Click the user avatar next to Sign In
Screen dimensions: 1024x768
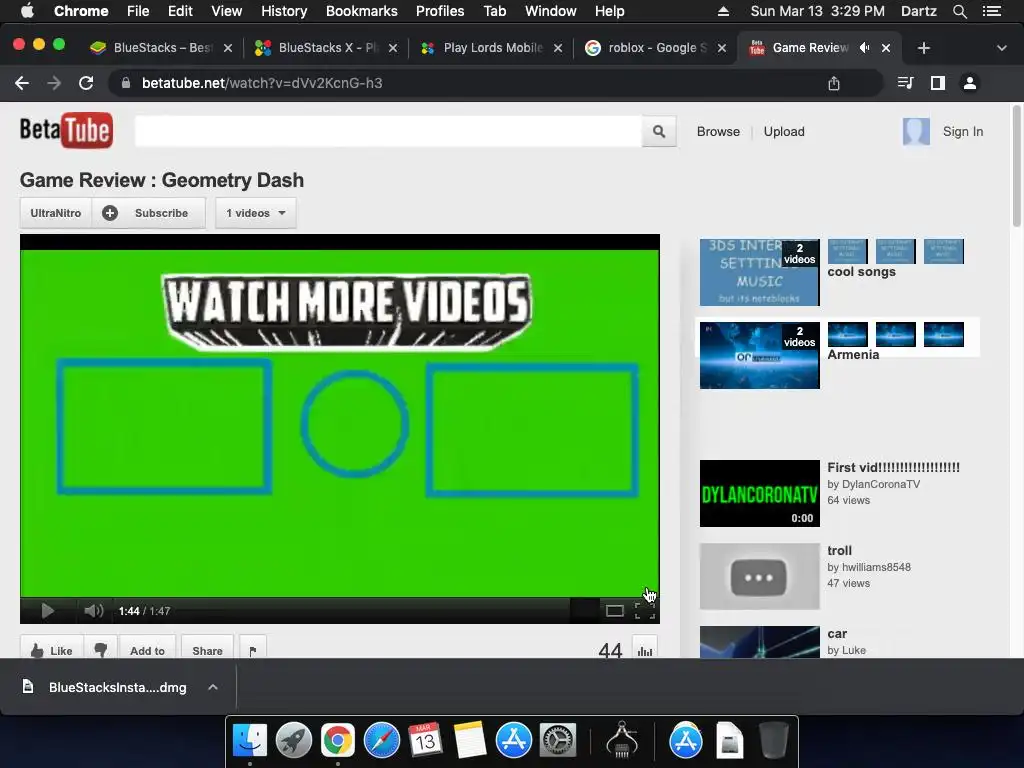pyautogui.click(x=916, y=131)
